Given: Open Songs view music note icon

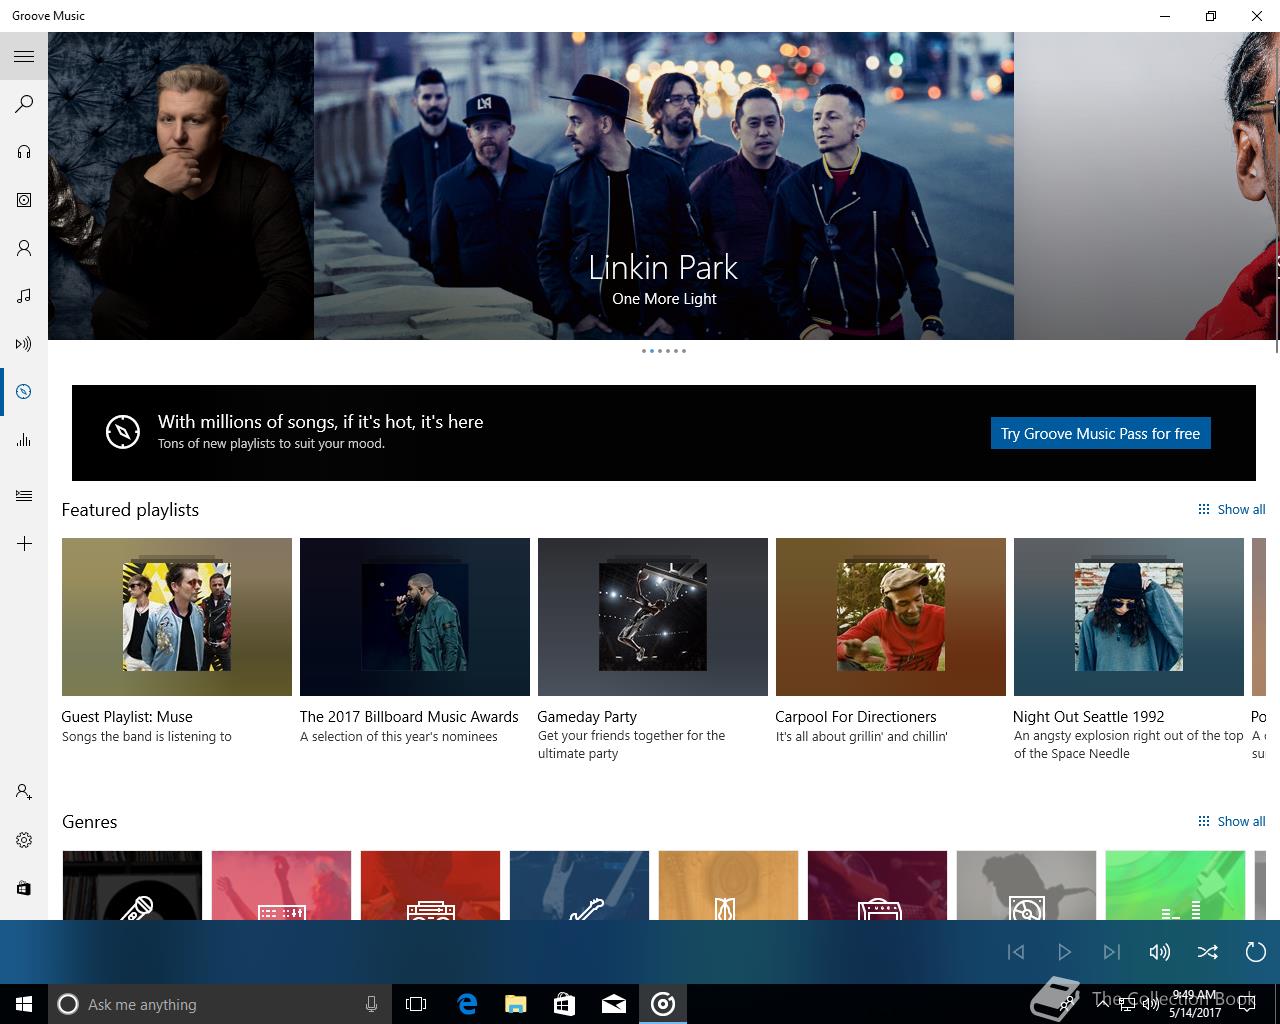Looking at the screenshot, I should 24,296.
